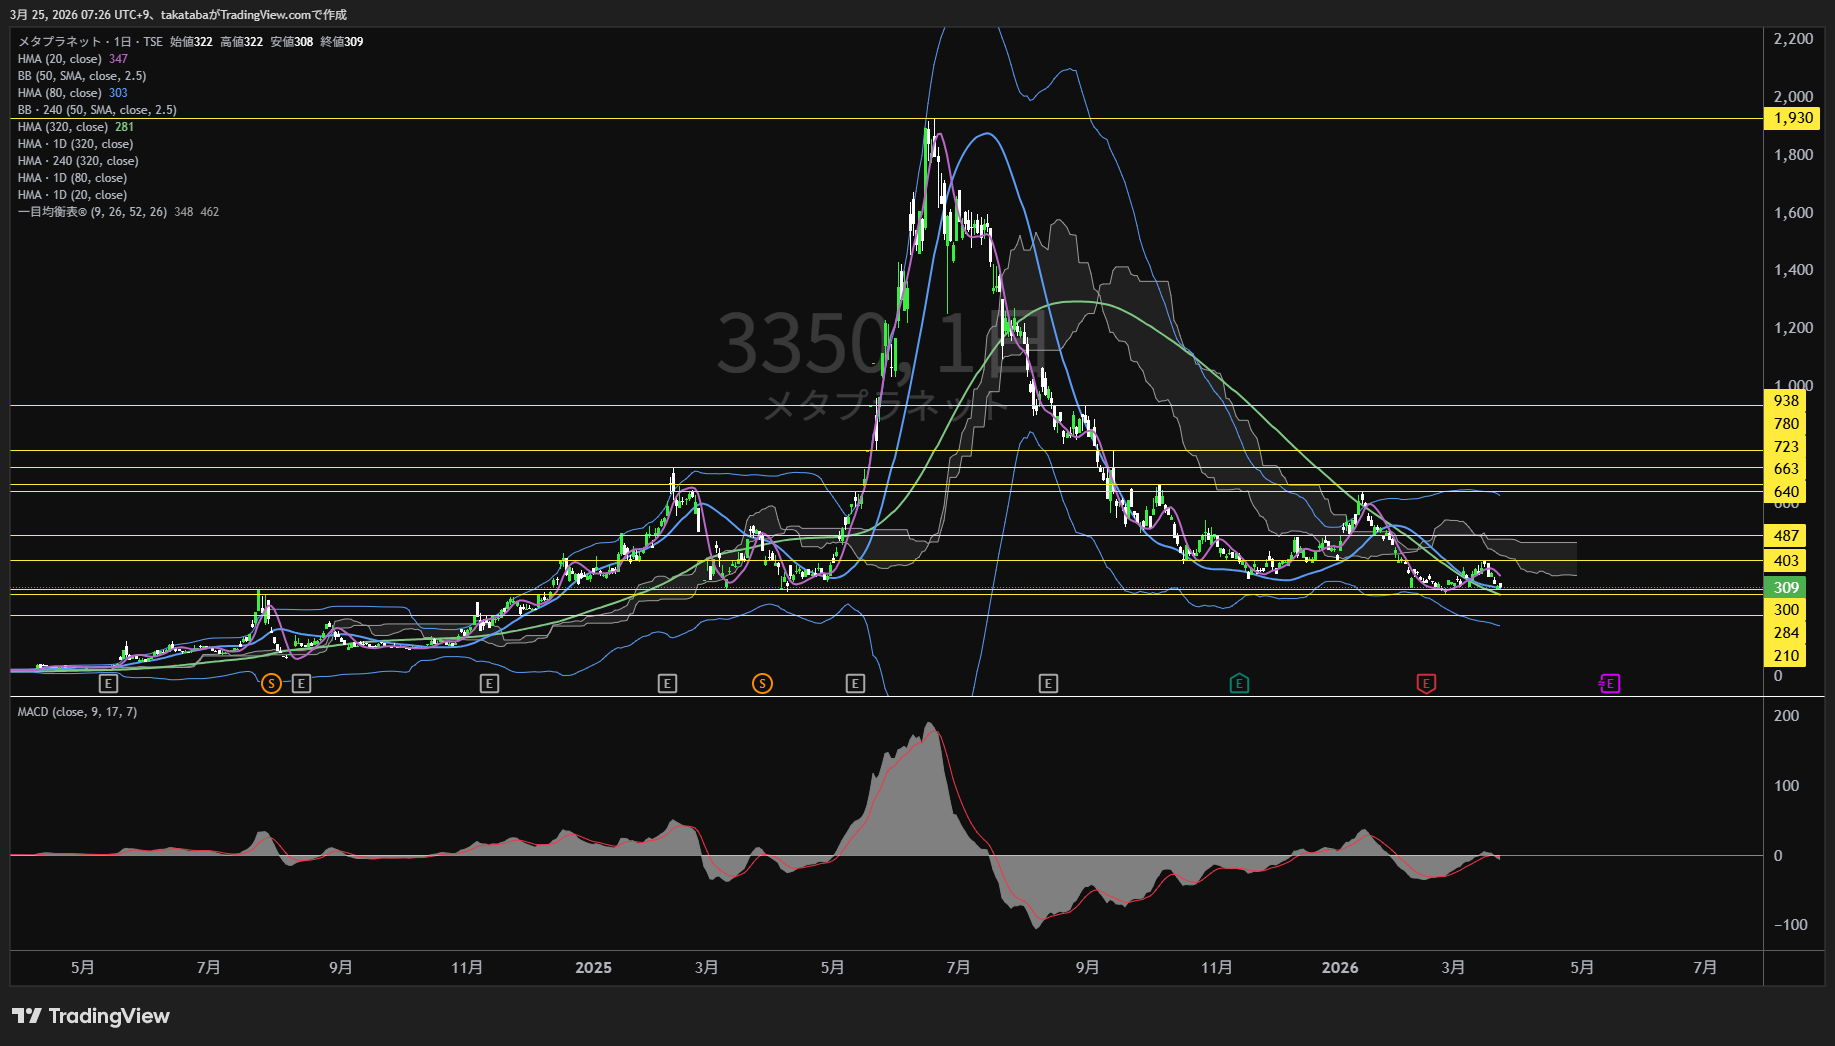Viewport: 1835px width, 1046px height.
Task: Click the leftmost orange S split marker
Action: point(271,684)
